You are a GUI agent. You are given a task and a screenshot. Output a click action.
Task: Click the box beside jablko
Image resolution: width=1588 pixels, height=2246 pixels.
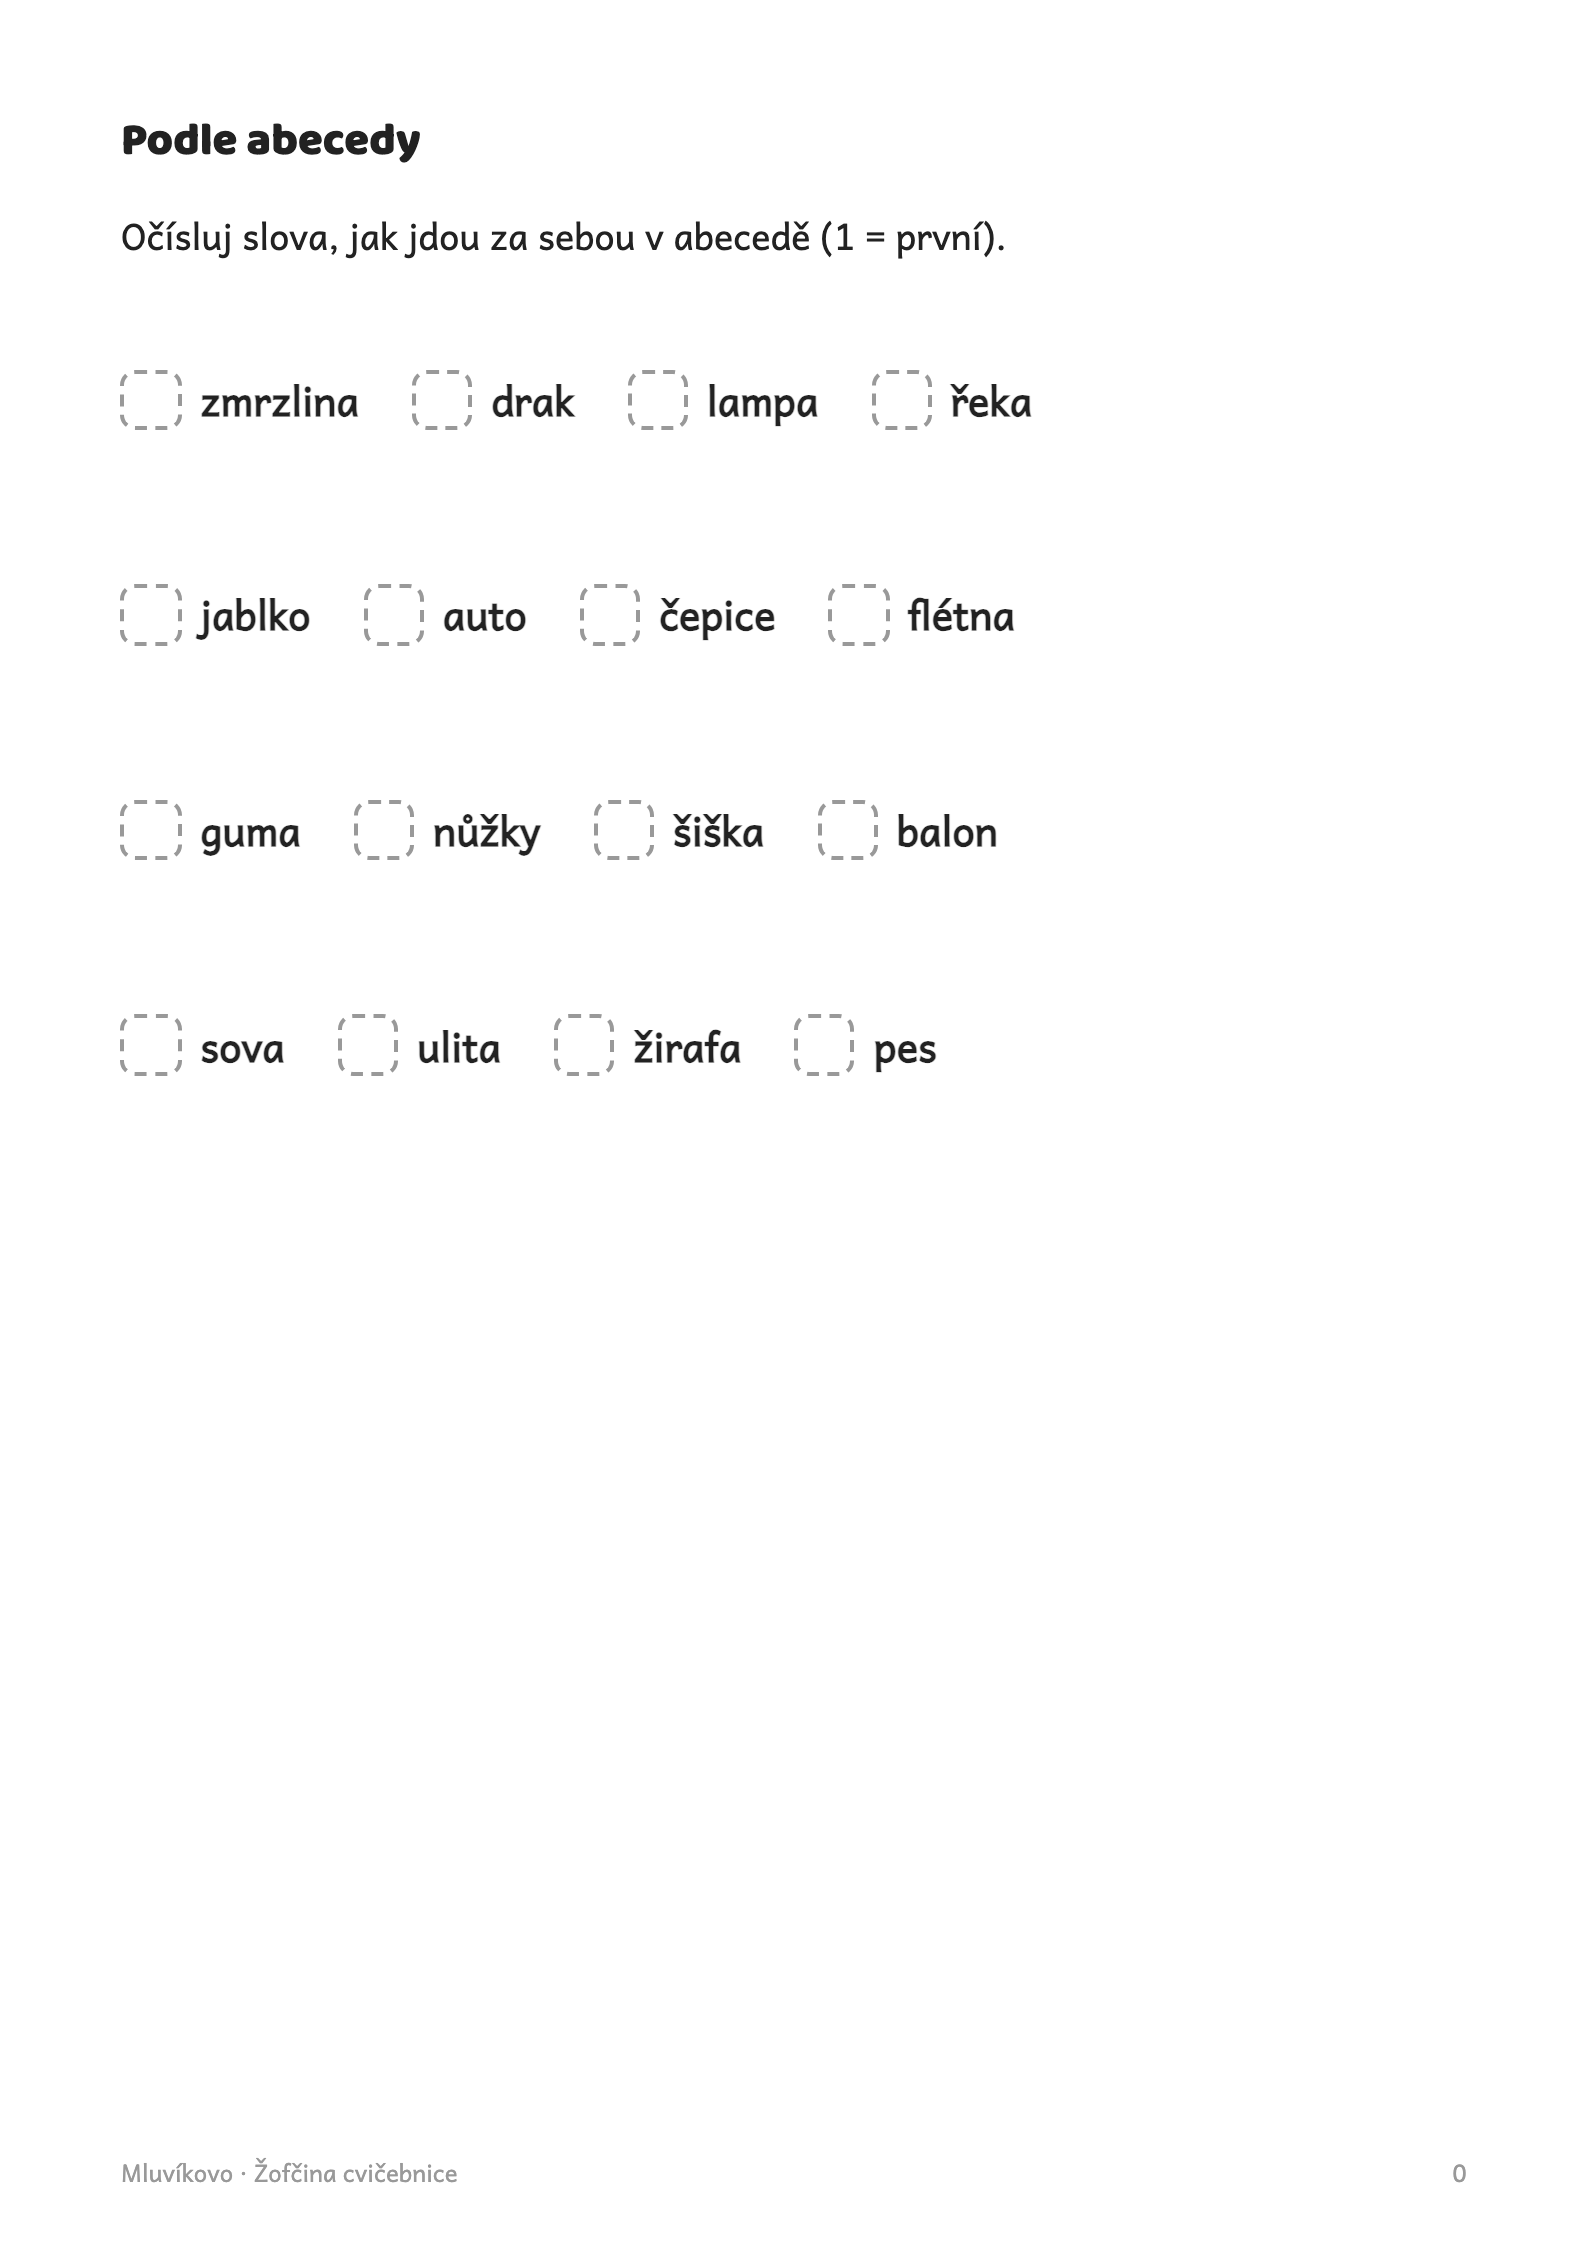tap(151, 615)
